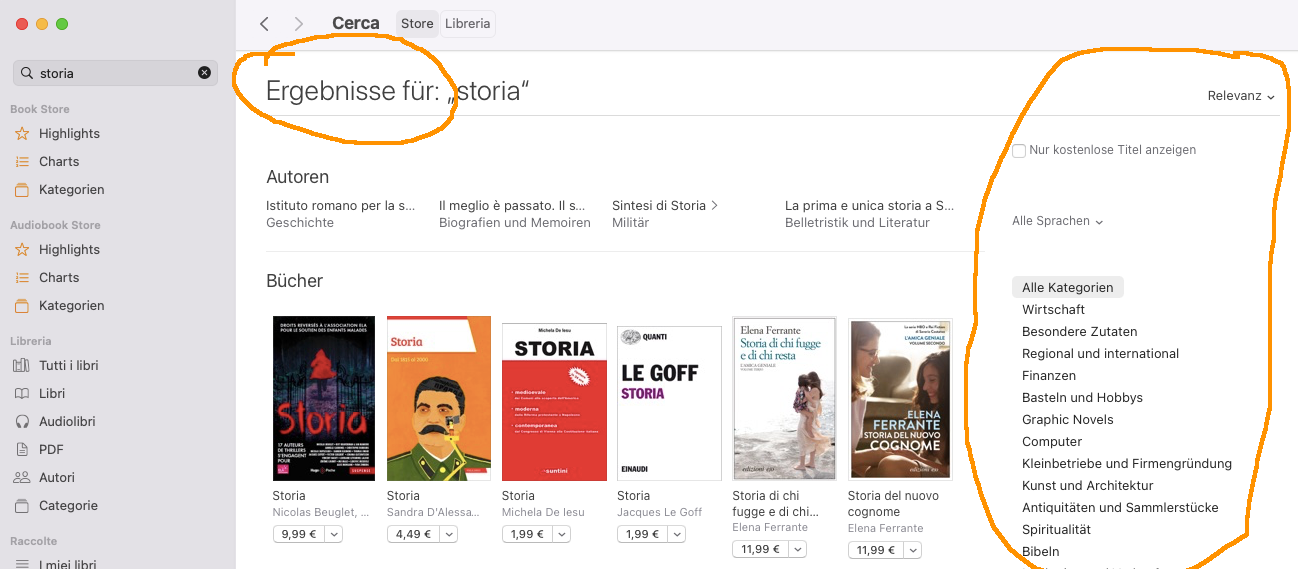
Task: Buy Storia del nuovo cognome for 11,99 €
Action: (x=876, y=549)
